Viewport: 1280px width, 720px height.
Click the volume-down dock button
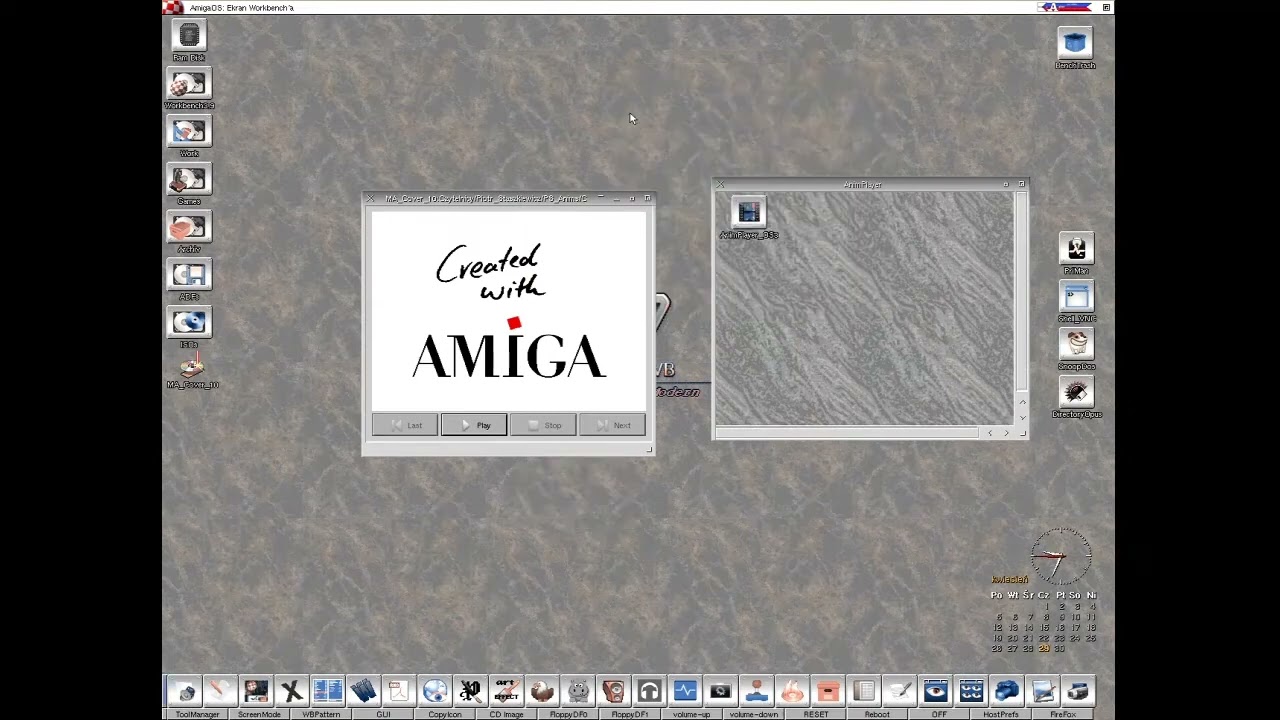pos(753,714)
